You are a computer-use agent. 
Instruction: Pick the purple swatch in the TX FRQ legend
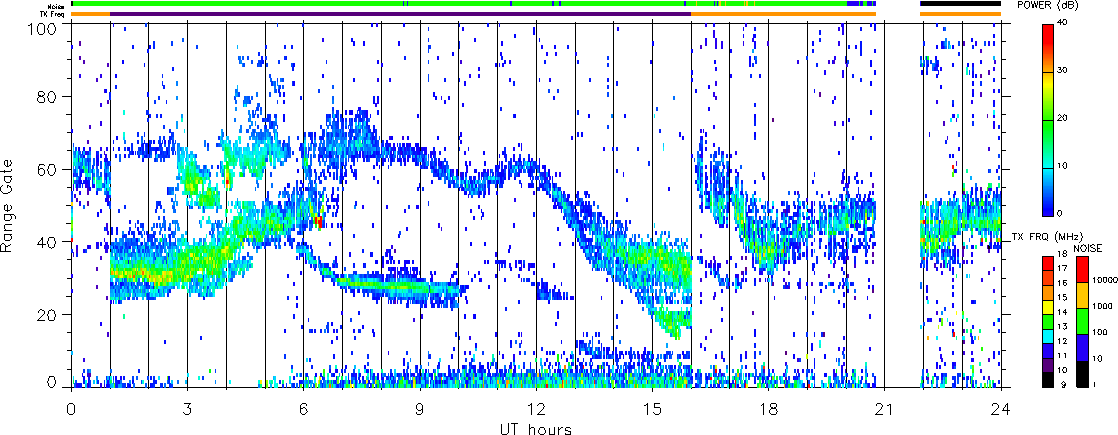point(1048,366)
